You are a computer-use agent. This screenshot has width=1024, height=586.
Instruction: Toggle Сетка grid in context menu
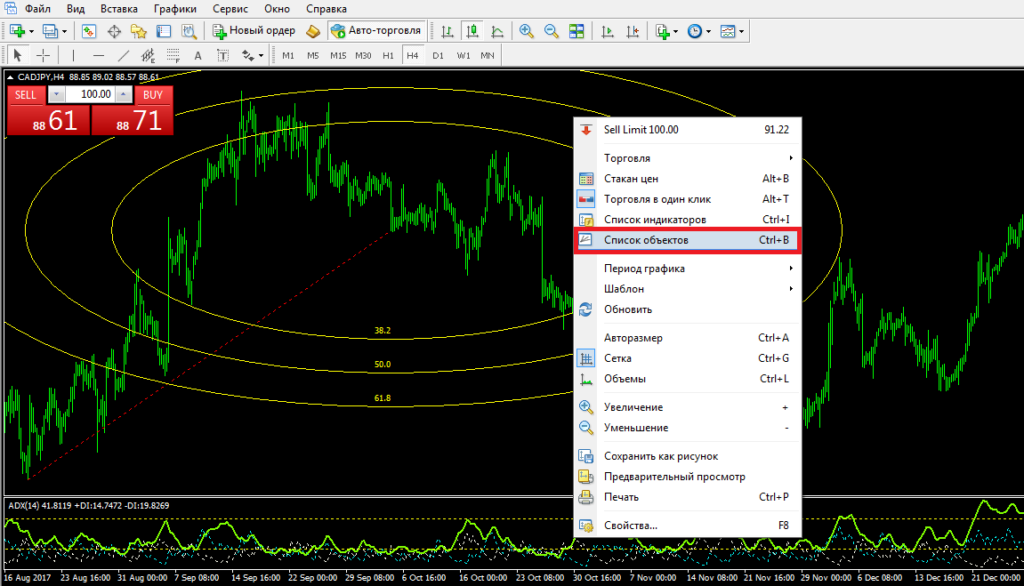tap(617, 358)
